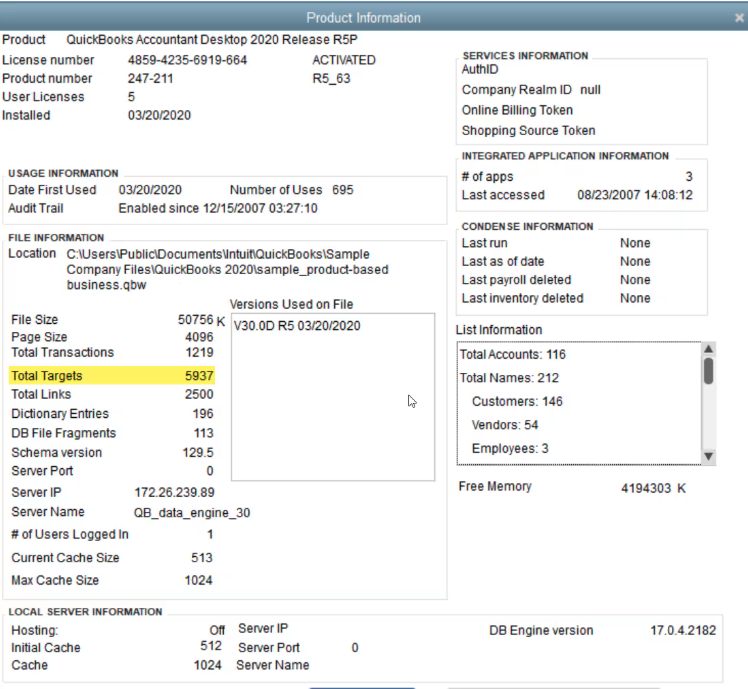Viewport: 748px width, 689px height.
Task: Click the Last accessed 08/23/2007 14:08:12 value
Action: 635,195
